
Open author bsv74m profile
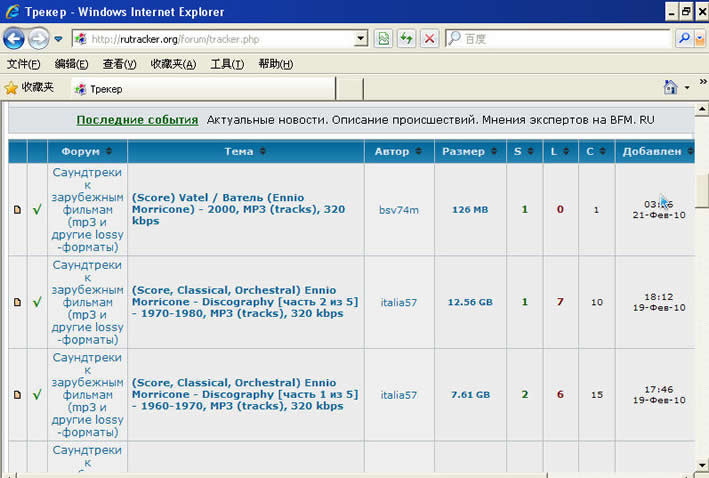point(399,210)
